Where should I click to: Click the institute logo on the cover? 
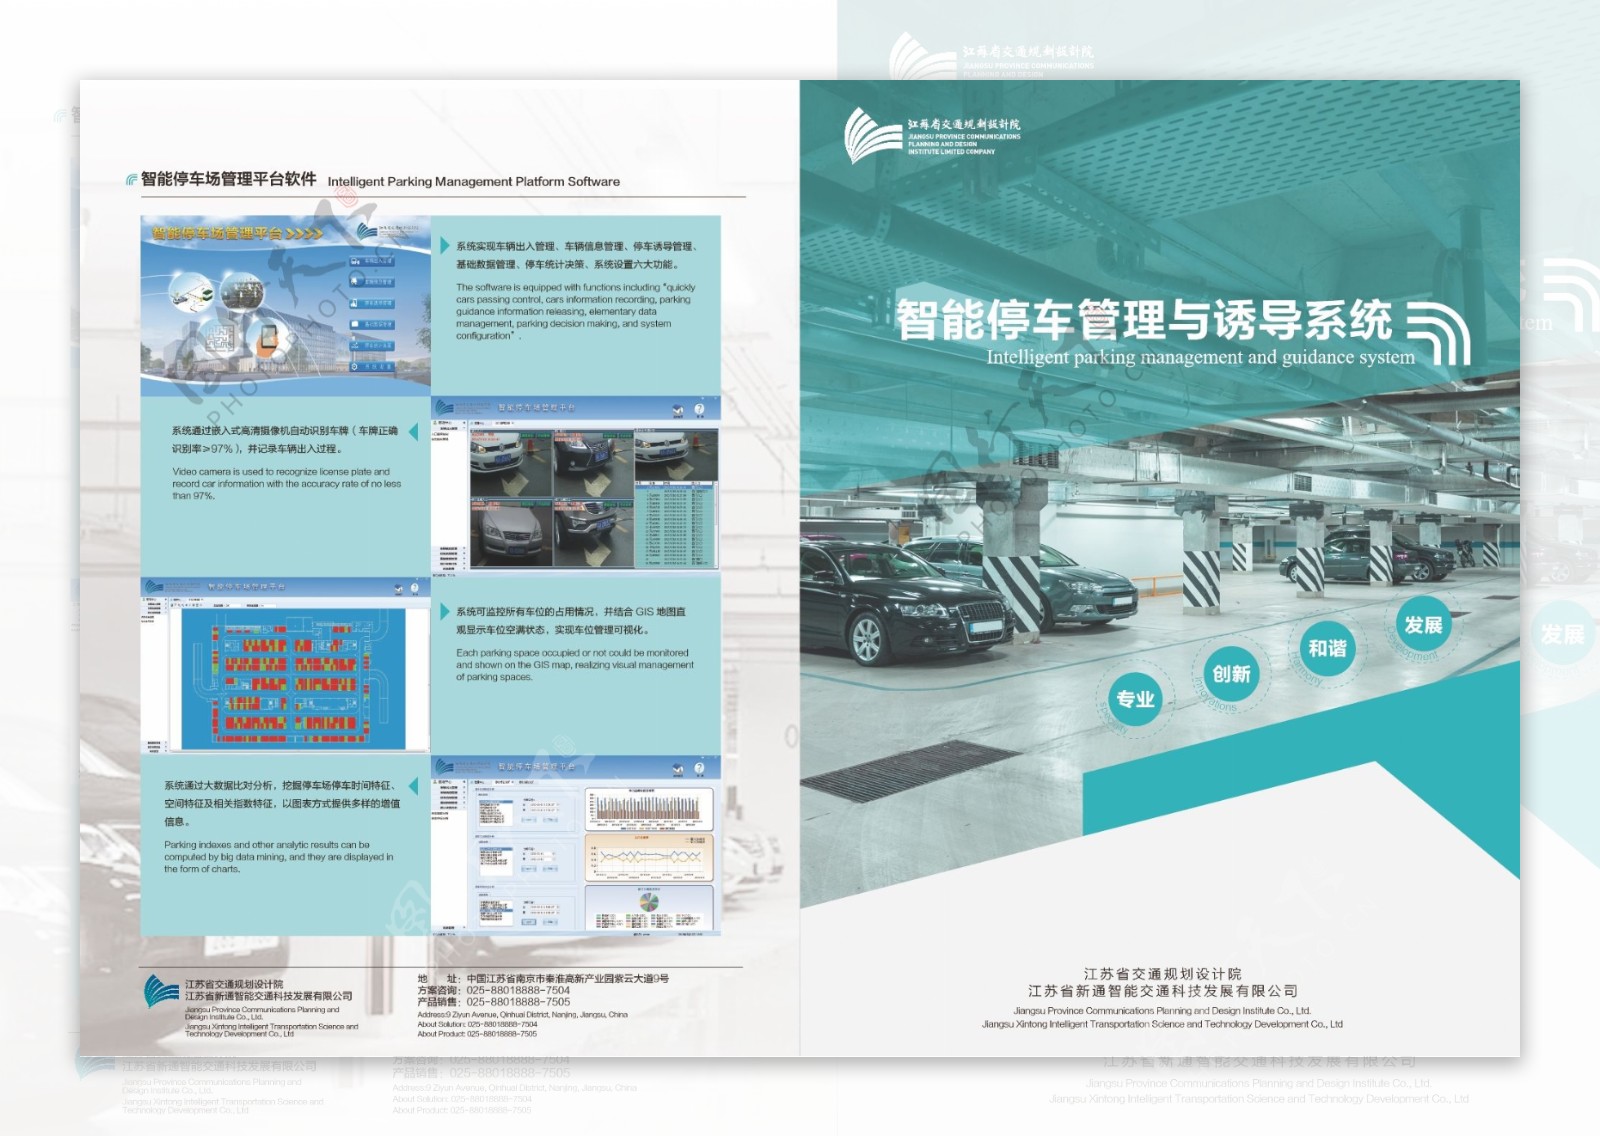[932, 136]
